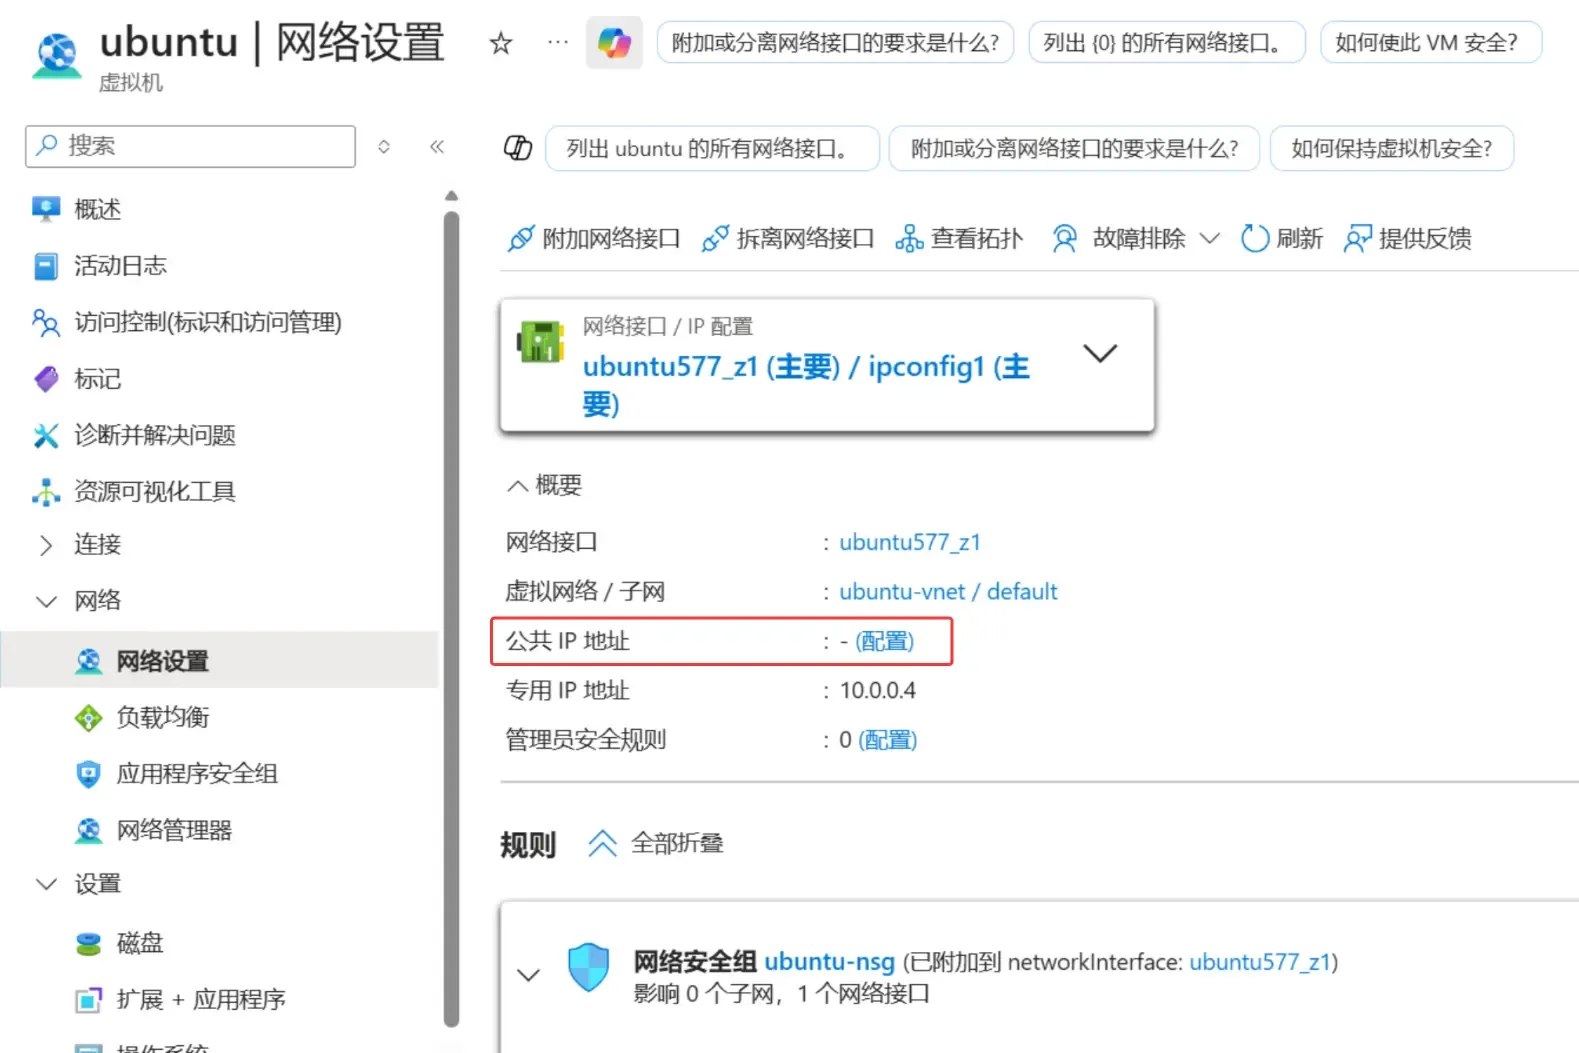Click the 磁盘 disk icon

[x=89, y=943]
